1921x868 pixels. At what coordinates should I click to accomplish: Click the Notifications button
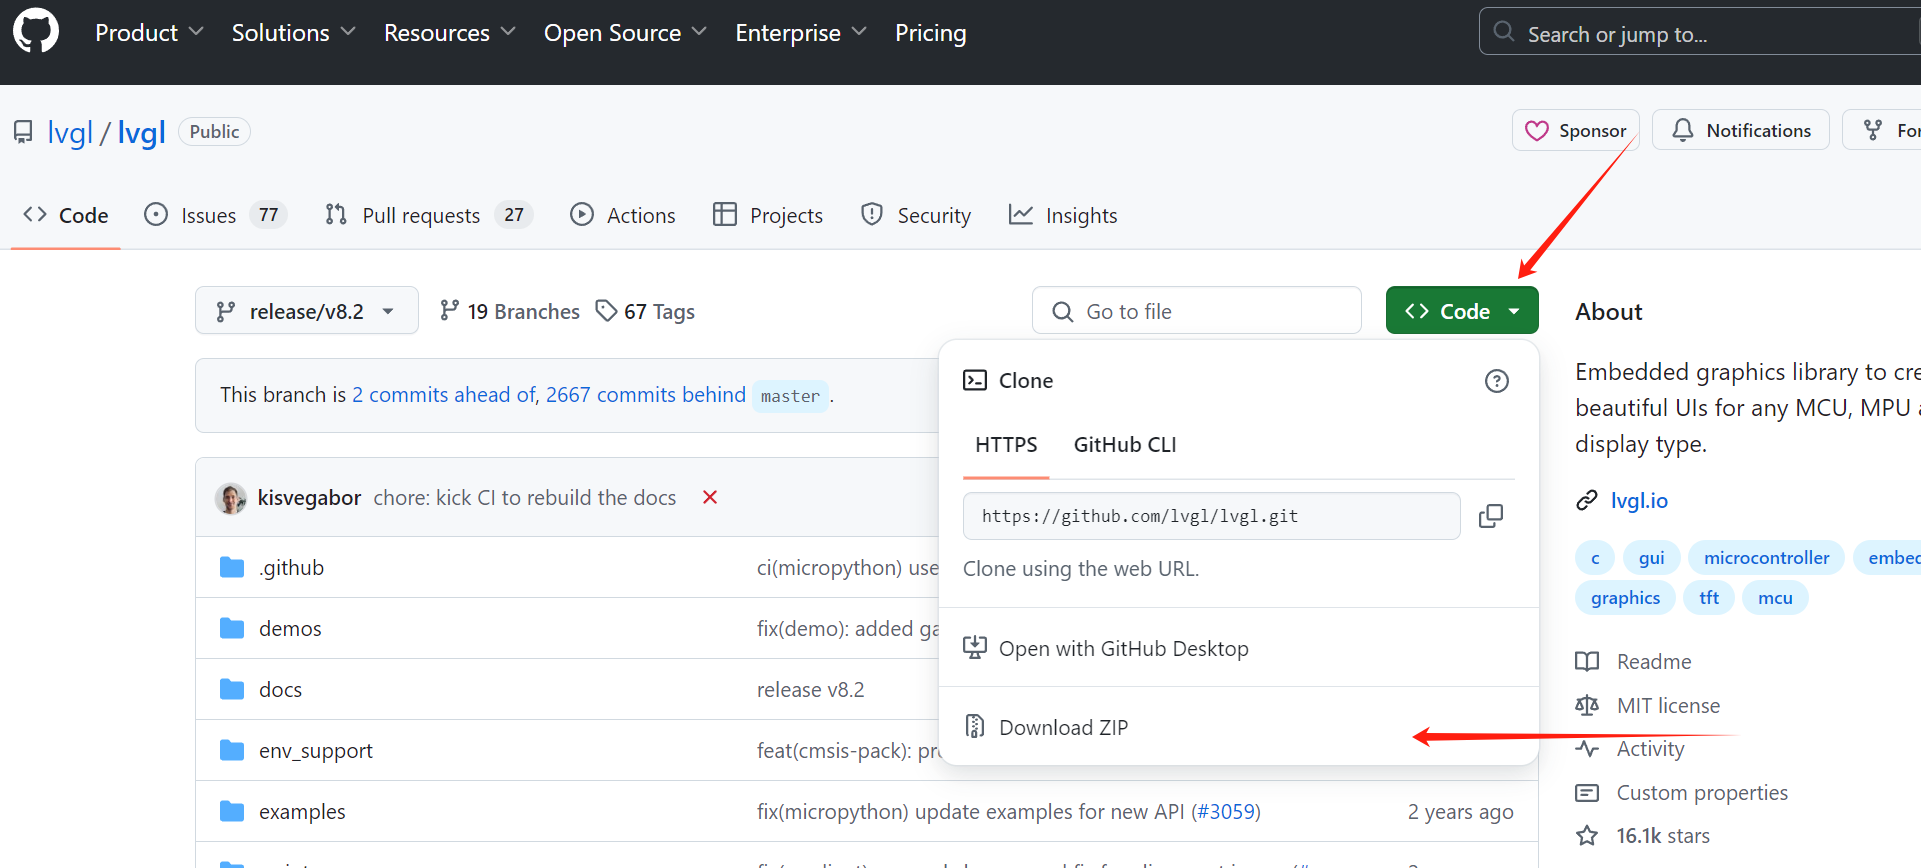coord(1741,130)
